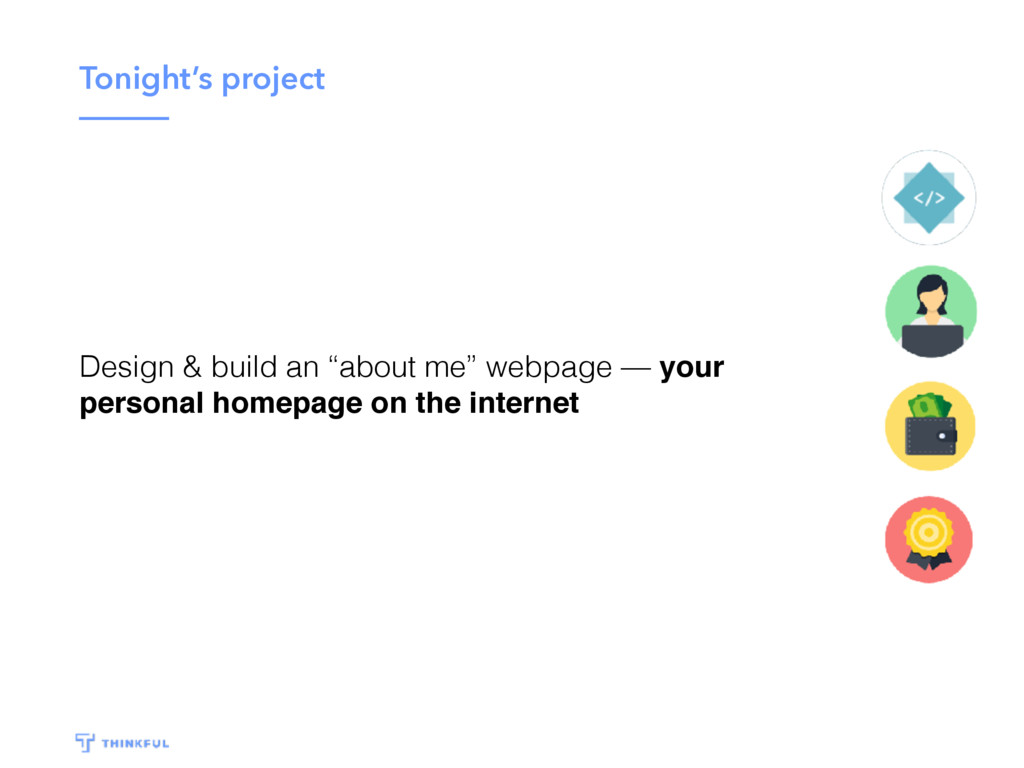Select the woman at laptop icon

931,312
